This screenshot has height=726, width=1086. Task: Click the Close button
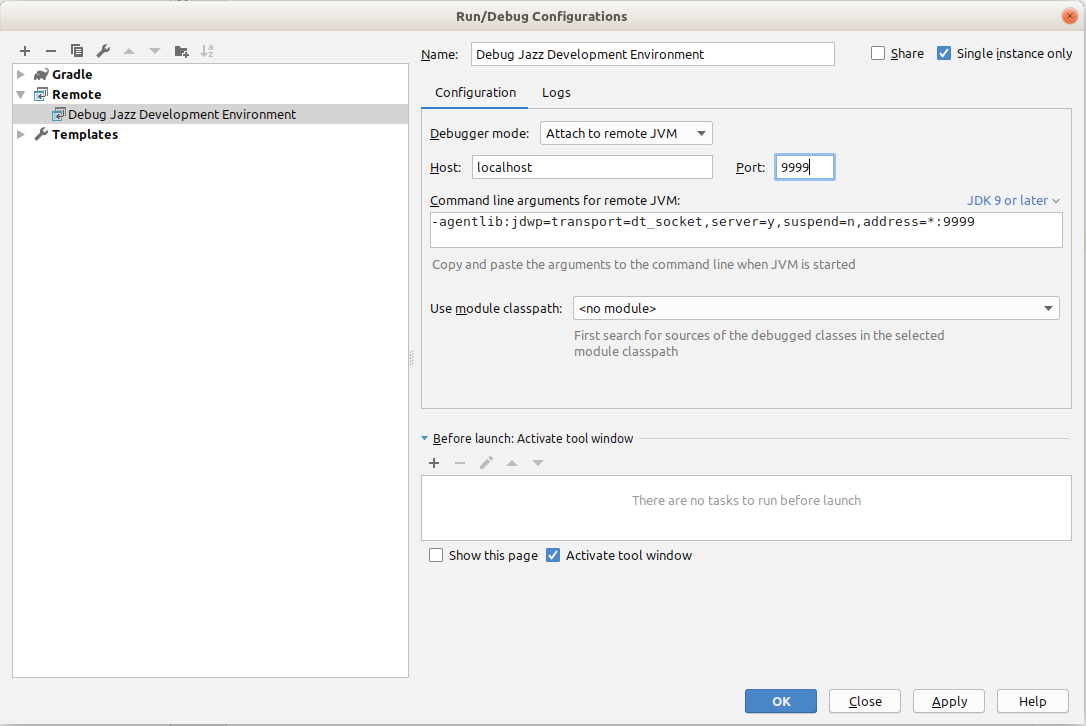pos(865,701)
